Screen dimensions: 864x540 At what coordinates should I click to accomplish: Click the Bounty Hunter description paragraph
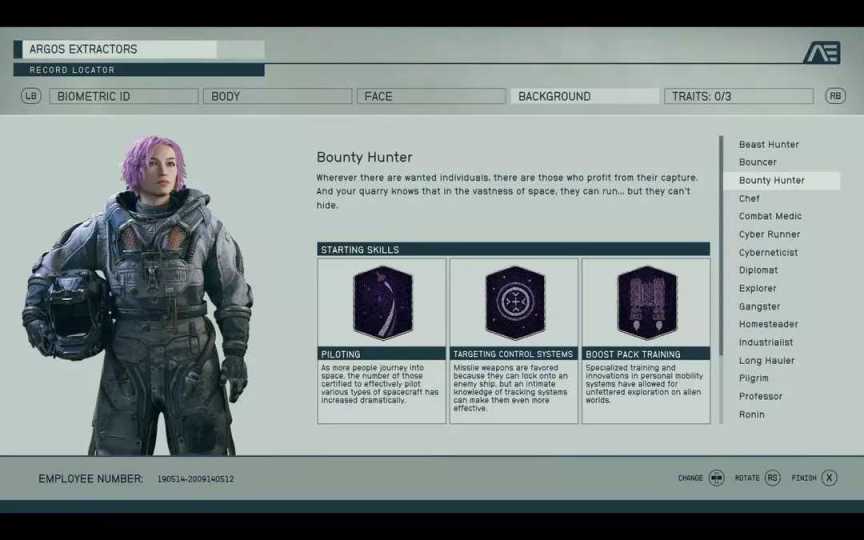point(507,191)
